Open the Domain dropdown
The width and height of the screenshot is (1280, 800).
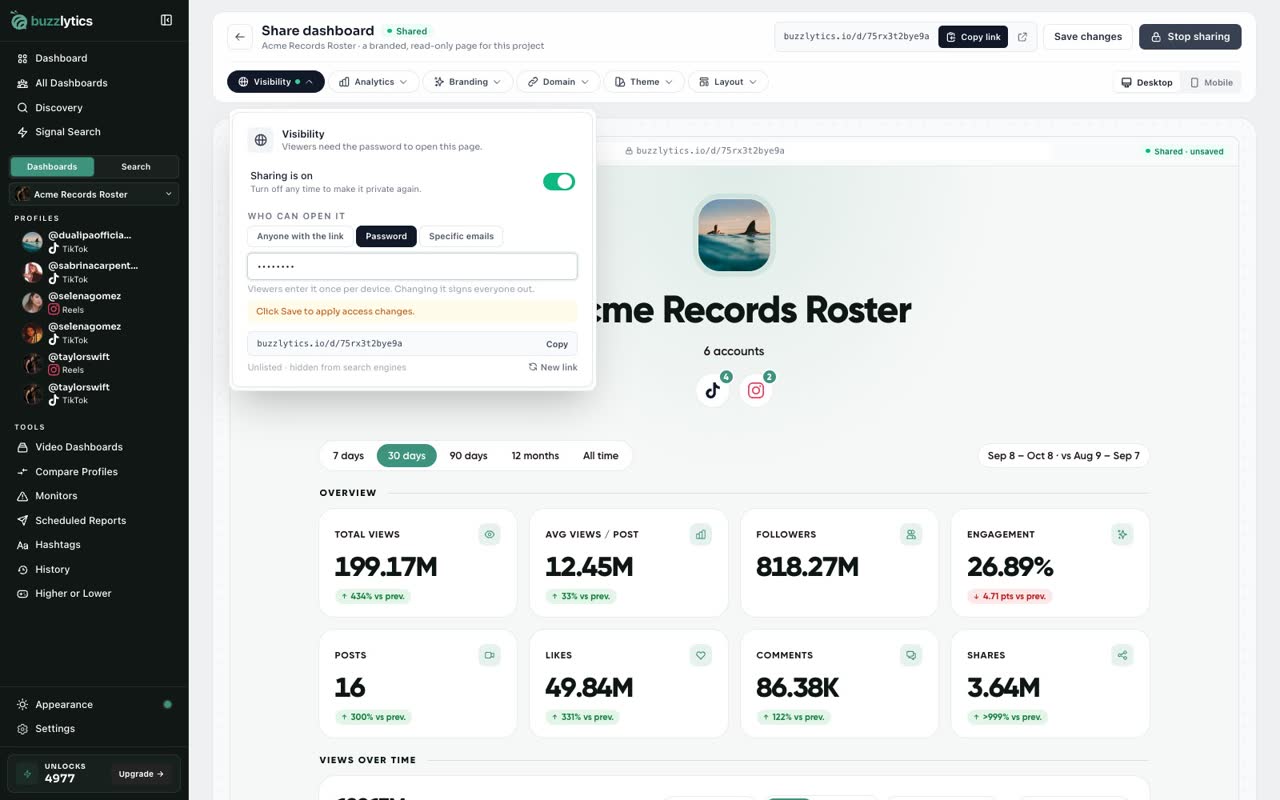point(559,82)
